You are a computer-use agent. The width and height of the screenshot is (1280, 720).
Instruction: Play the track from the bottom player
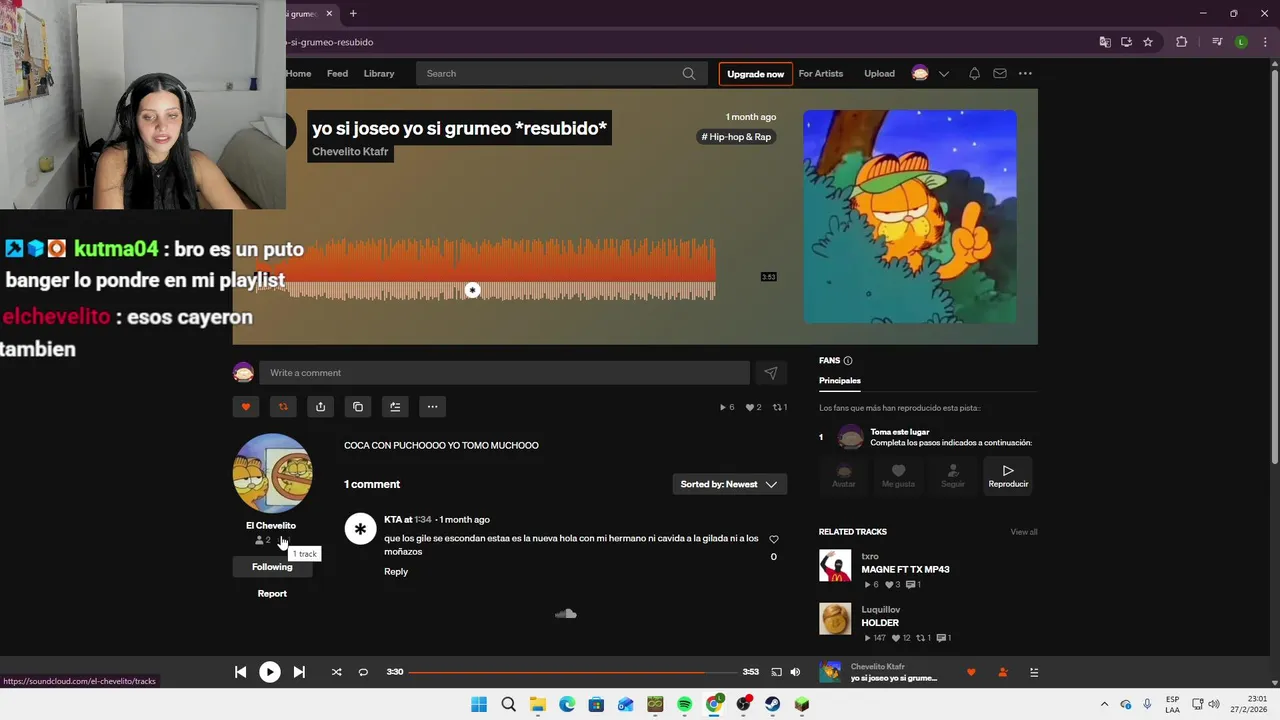click(270, 672)
